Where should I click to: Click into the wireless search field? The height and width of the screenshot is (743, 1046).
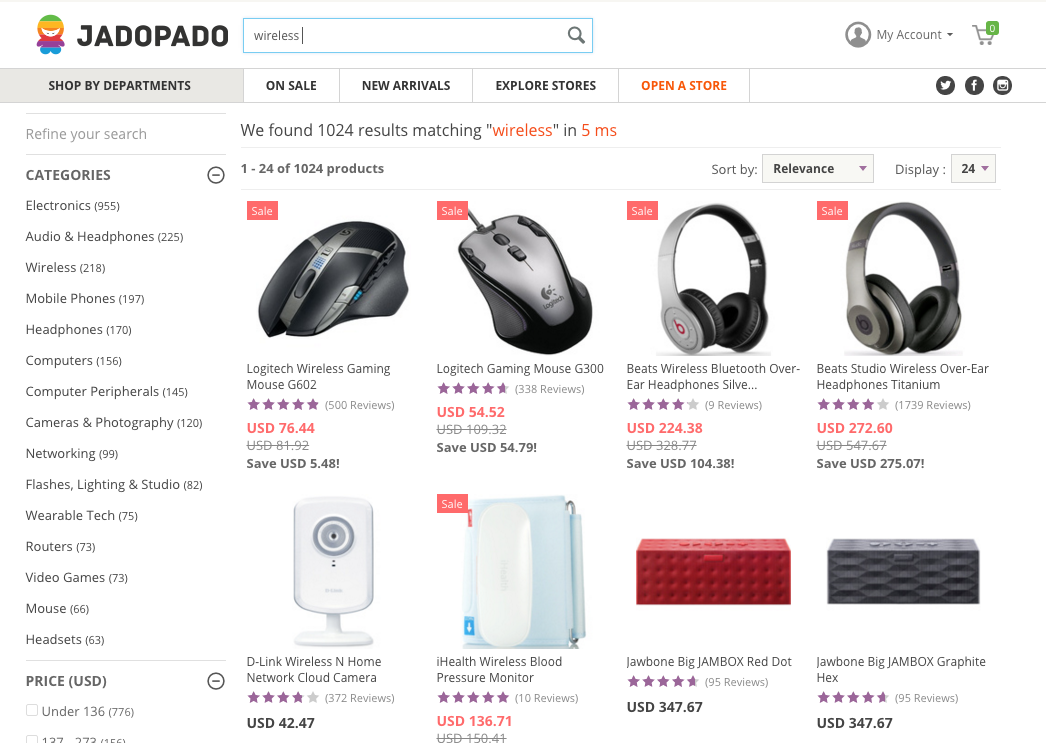tap(404, 35)
